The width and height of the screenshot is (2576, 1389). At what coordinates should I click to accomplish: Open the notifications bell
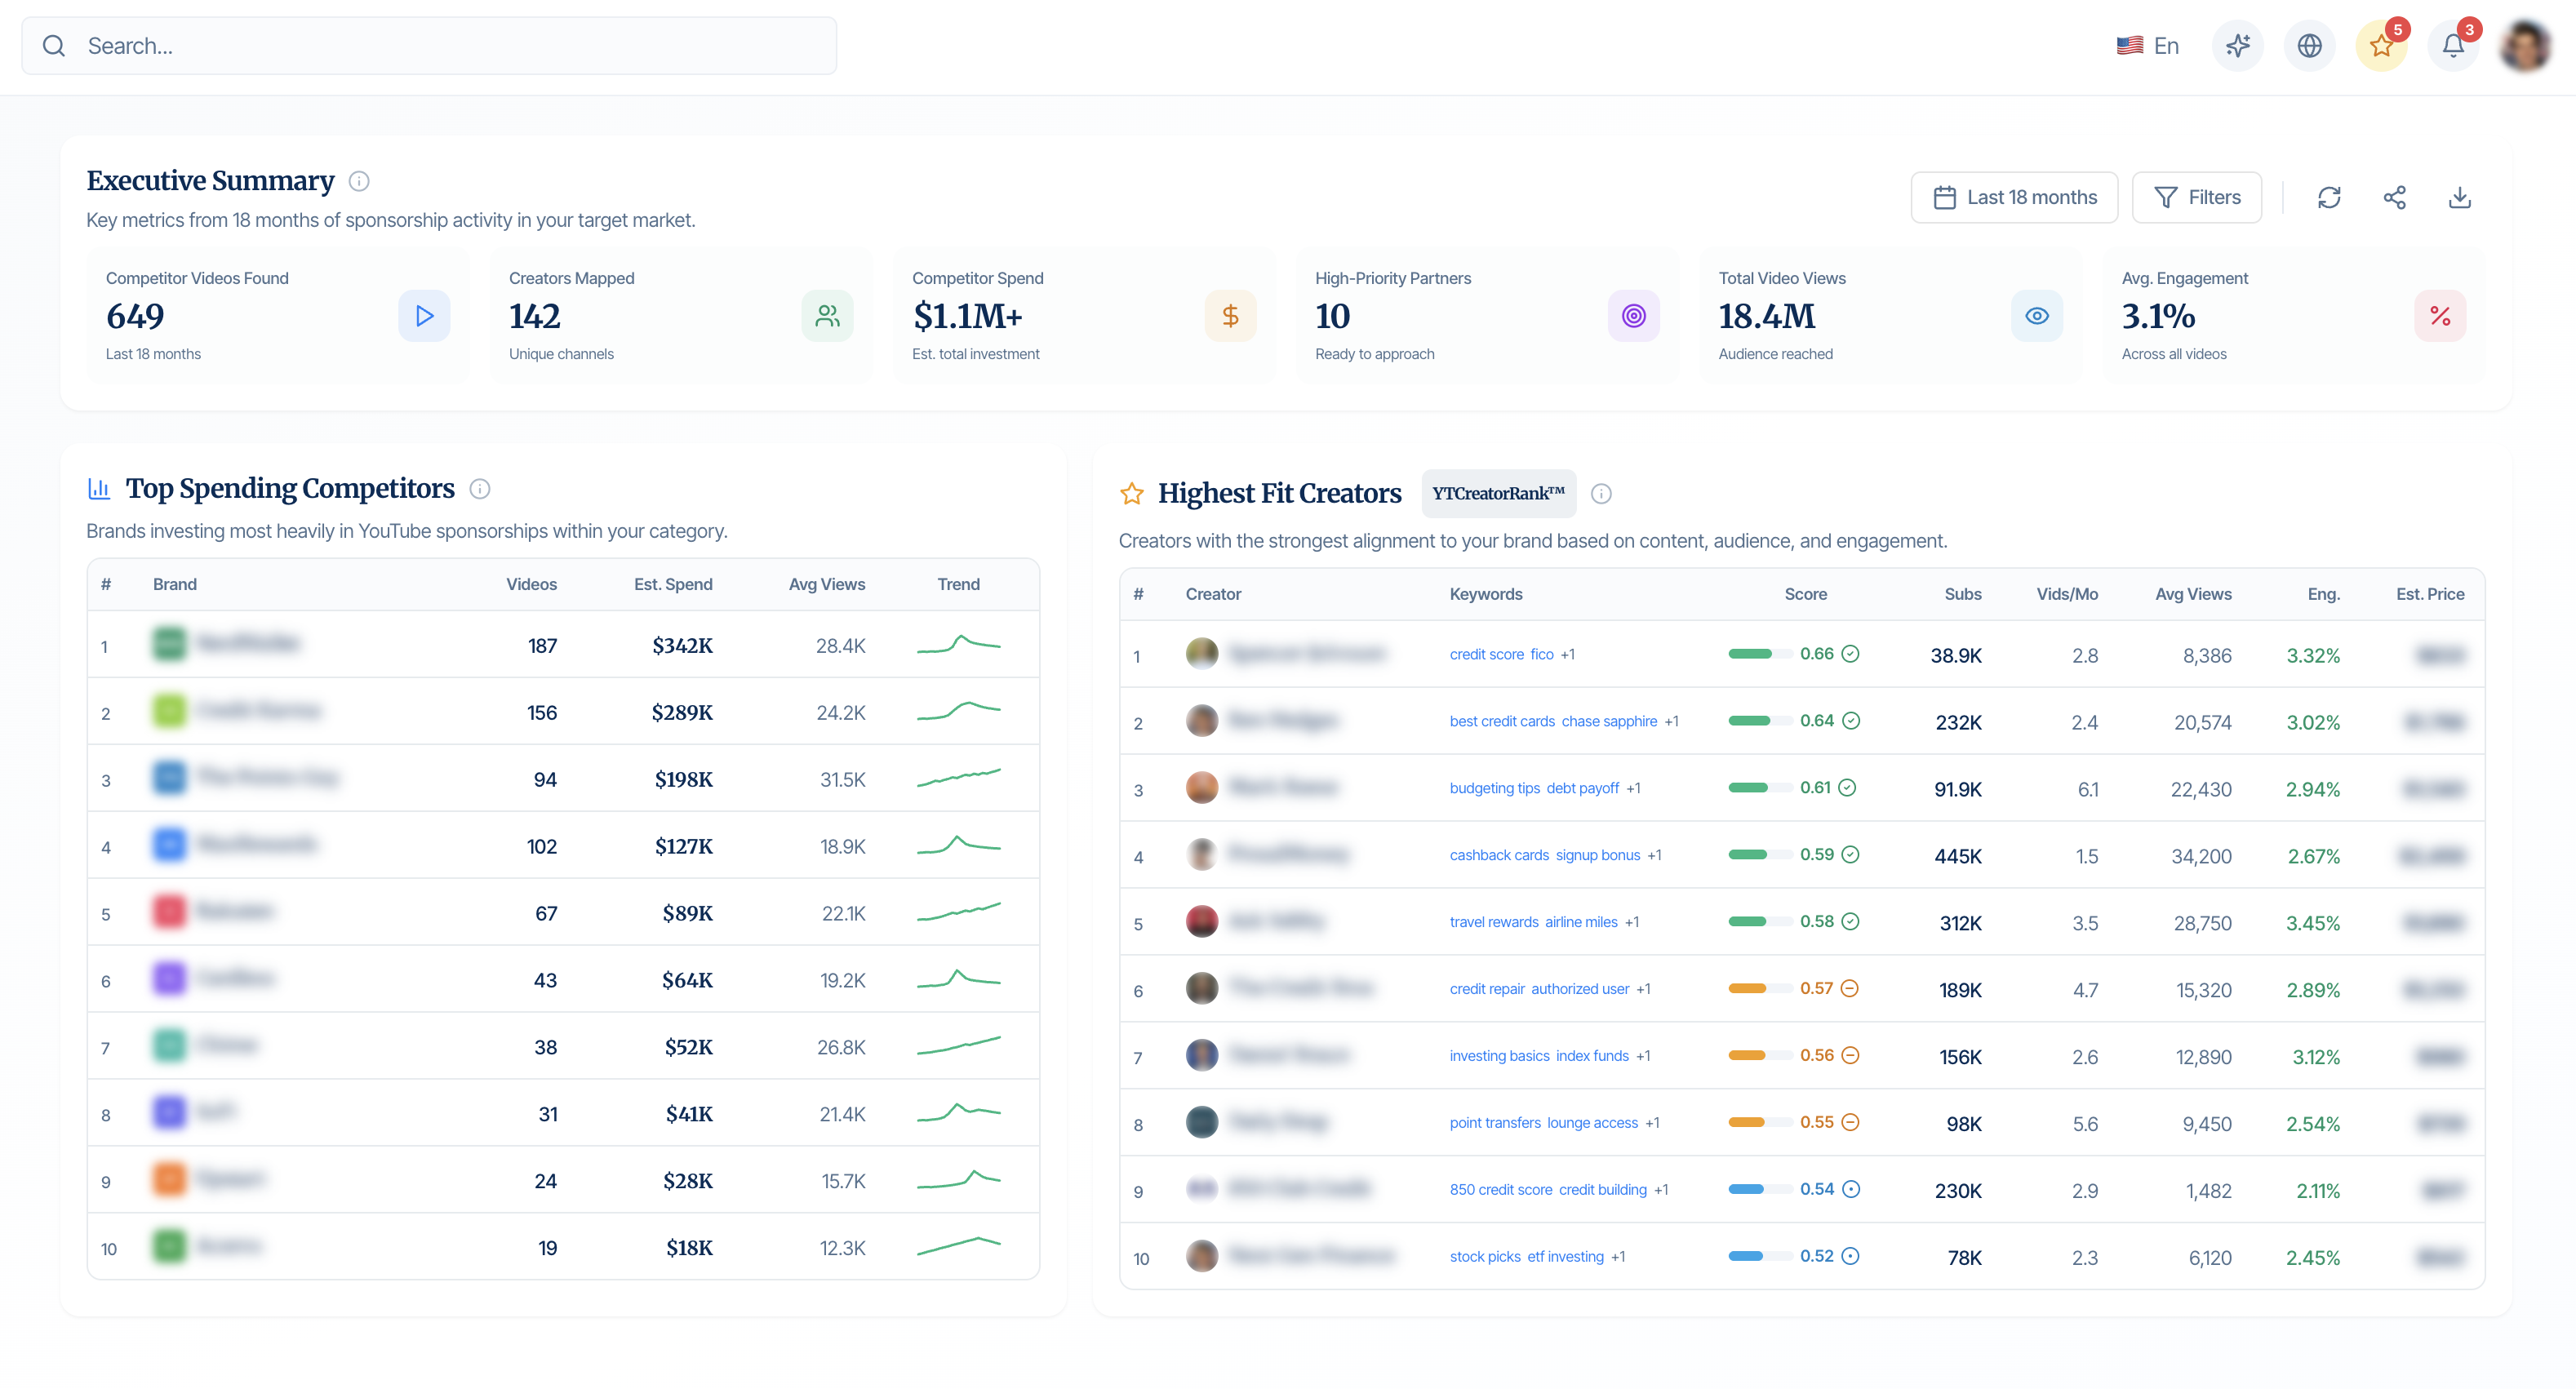click(x=2453, y=46)
